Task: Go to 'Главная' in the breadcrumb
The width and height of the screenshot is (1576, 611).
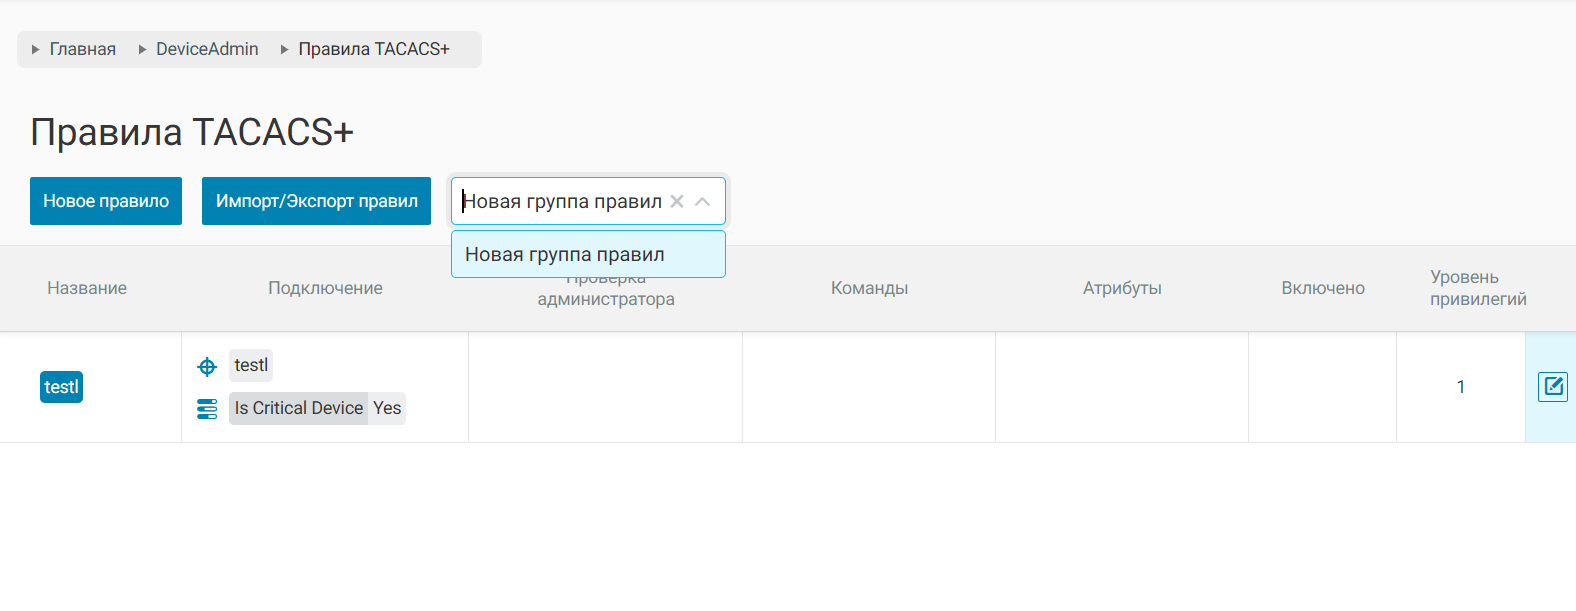Action: [x=82, y=49]
